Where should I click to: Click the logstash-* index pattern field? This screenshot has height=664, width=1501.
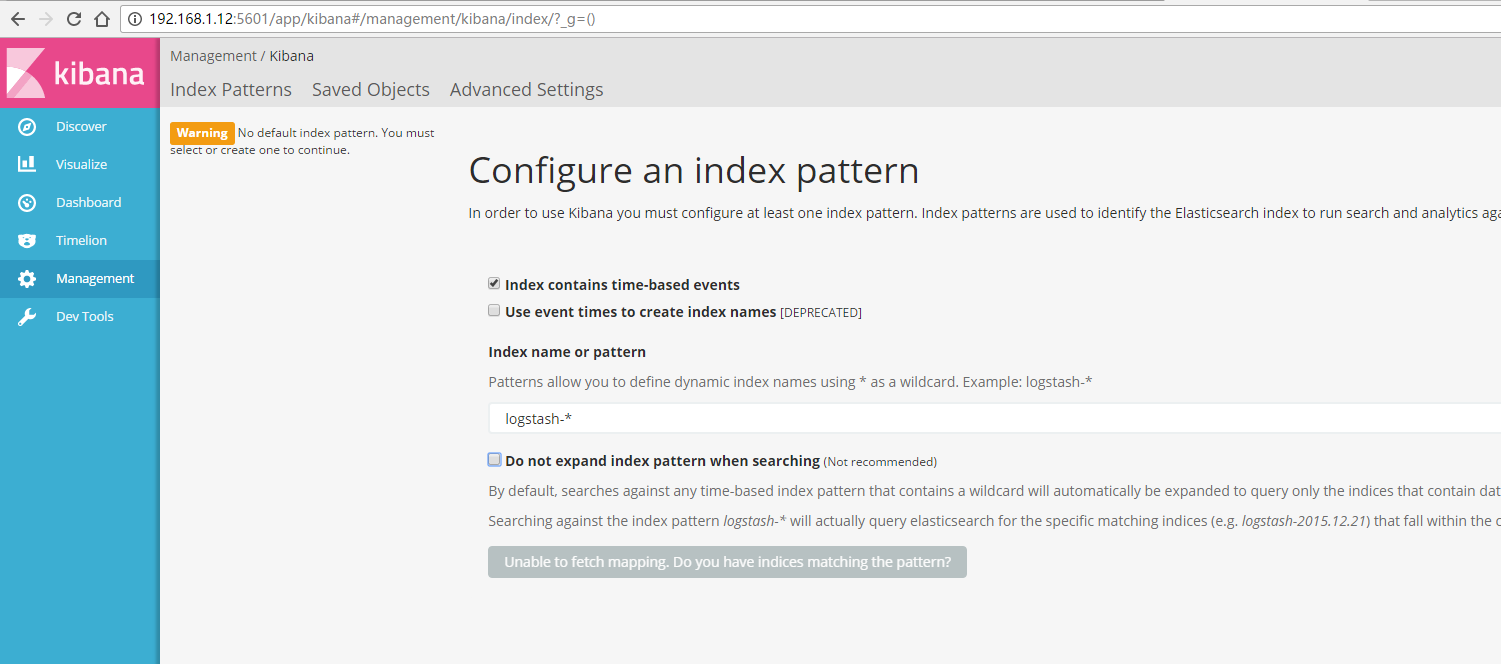(x=994, y=419)
